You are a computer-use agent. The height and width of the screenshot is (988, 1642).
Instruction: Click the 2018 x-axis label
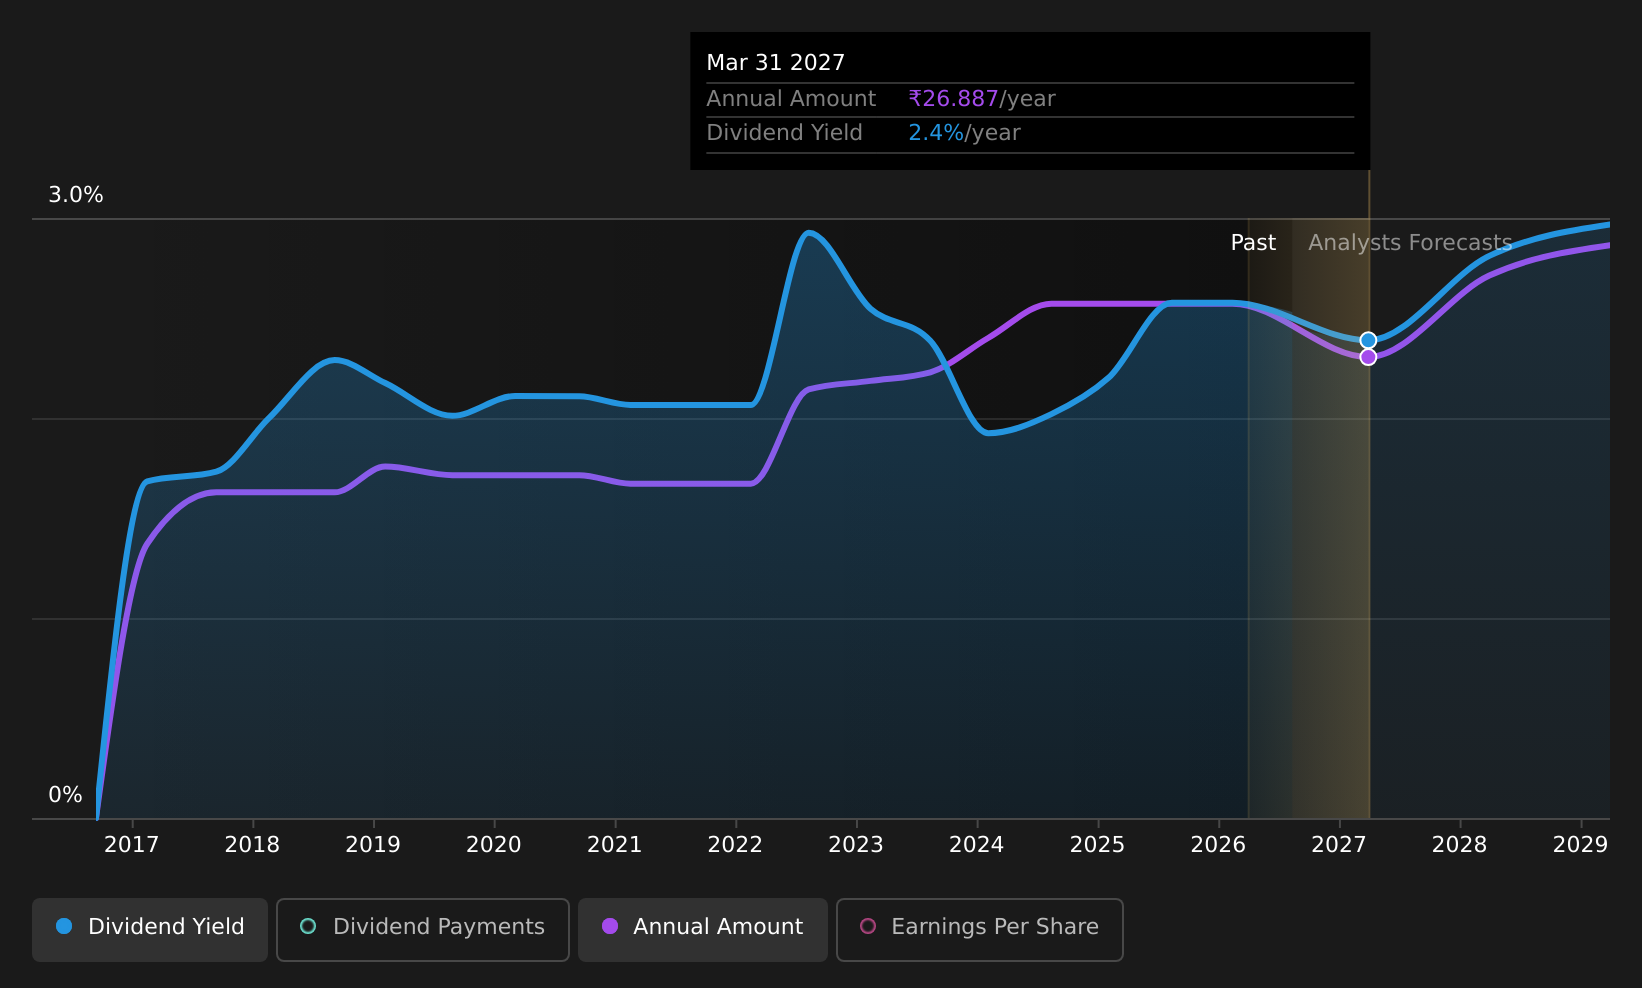point(253,845)
